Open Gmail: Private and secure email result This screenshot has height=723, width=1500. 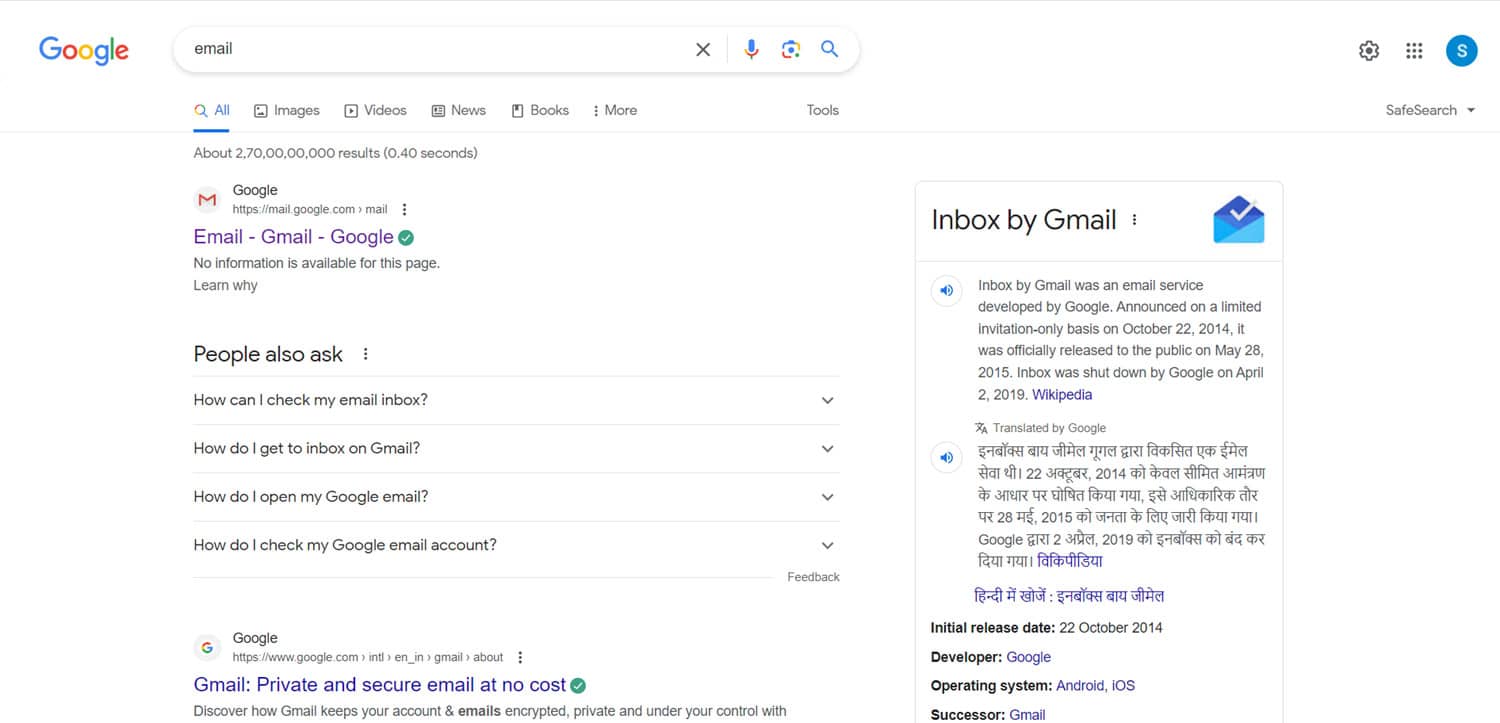pyautogui.click(x=380, y=685)
